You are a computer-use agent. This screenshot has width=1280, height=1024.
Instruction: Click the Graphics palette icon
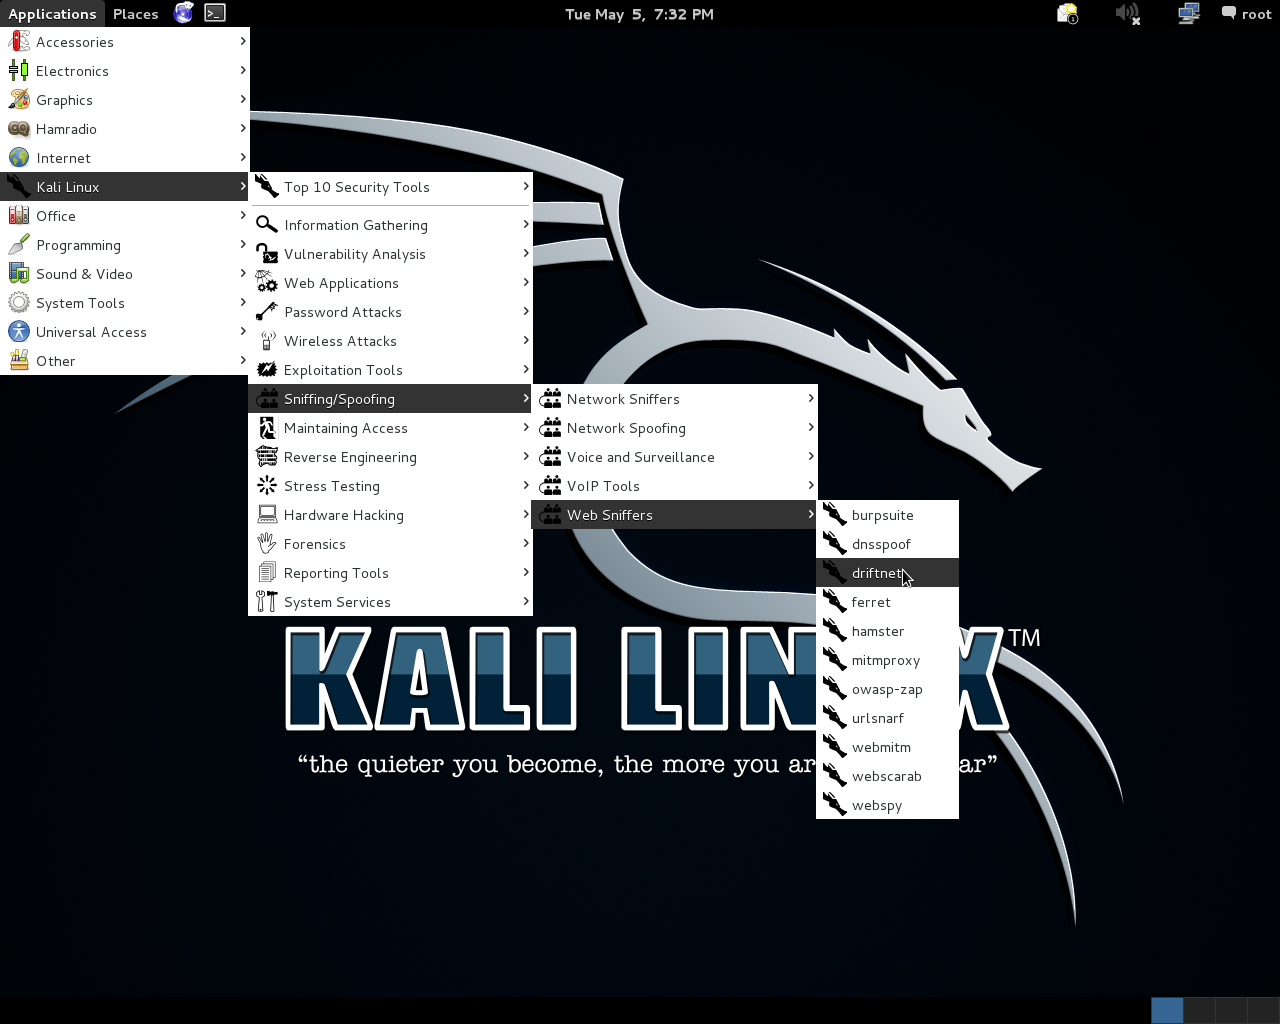coord(19,100)
